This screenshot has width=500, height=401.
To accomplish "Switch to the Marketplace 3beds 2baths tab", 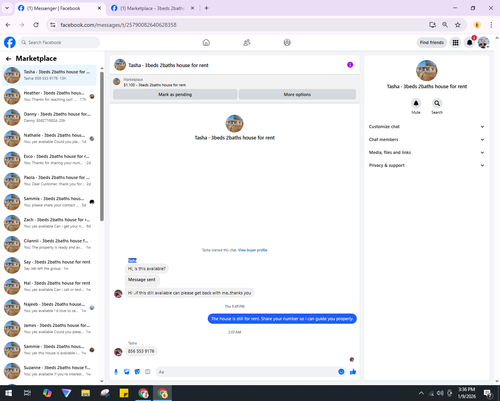I will (x=153, y=8).
